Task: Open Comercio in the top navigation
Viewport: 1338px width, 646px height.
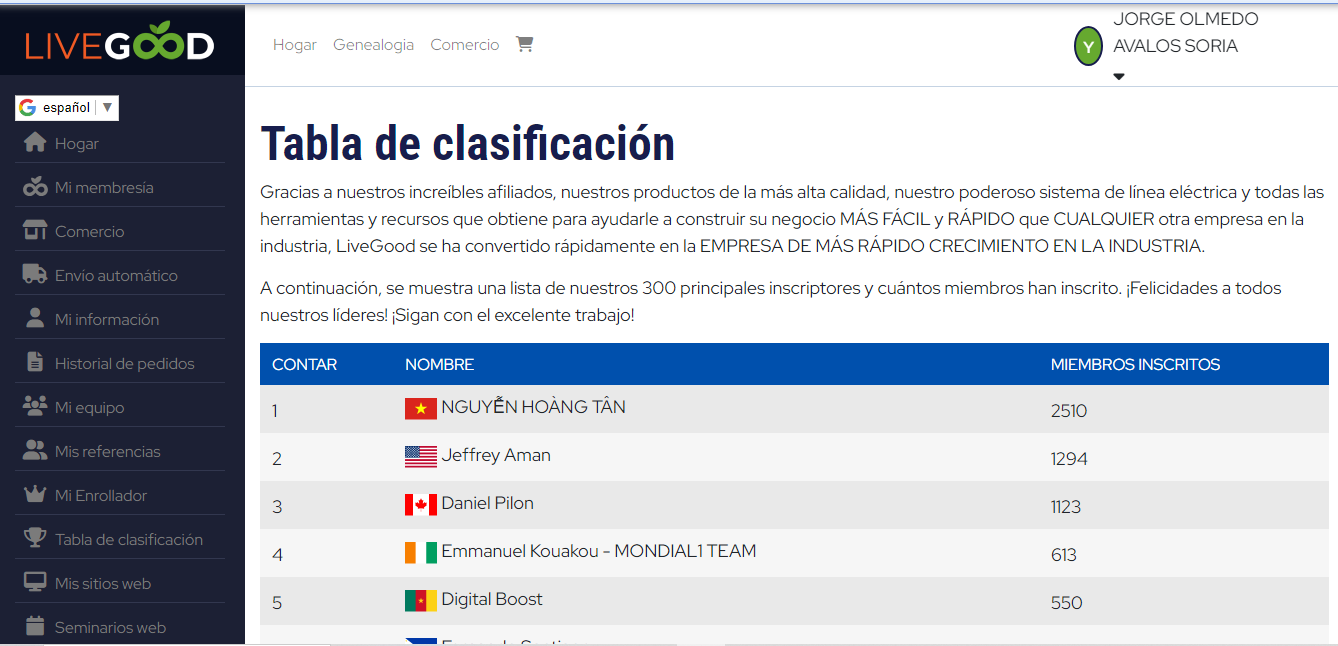Action: point(465,45)
